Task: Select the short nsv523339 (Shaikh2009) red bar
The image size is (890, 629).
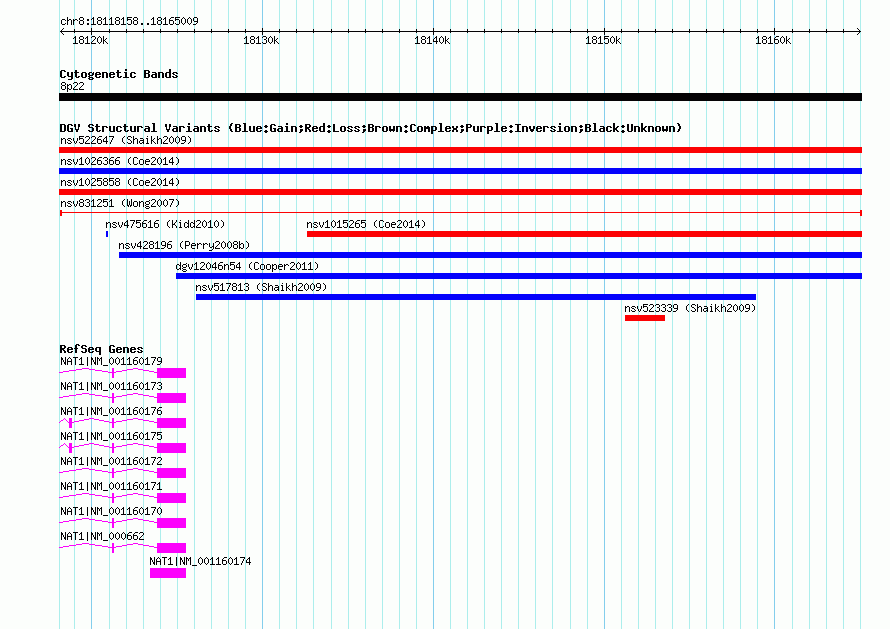Action: [x=645, y=318]
